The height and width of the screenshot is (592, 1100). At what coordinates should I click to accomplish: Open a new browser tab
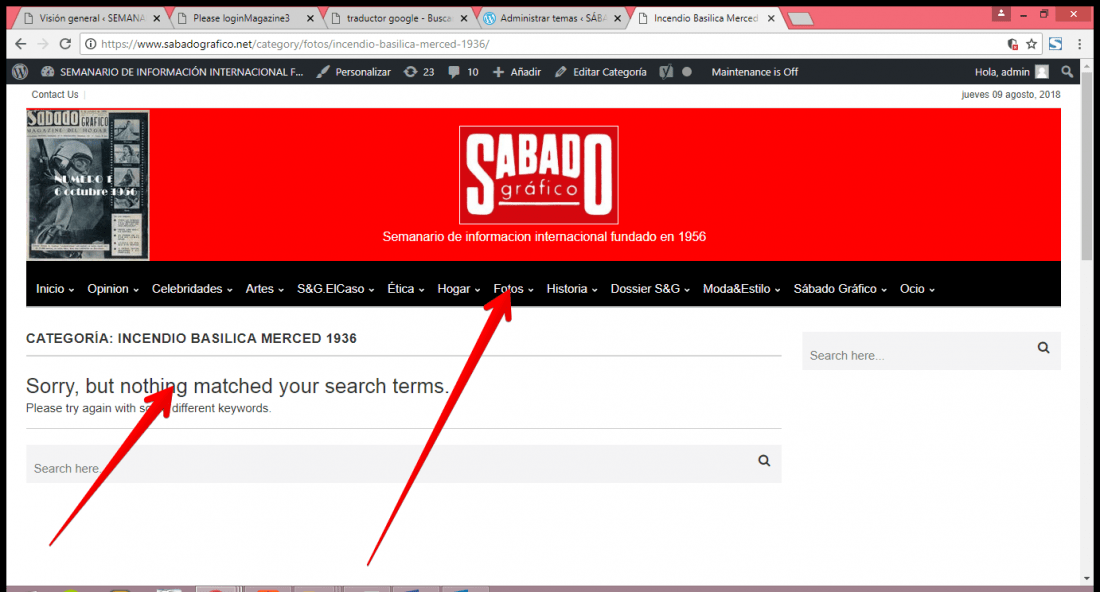[x=800, y=19]
